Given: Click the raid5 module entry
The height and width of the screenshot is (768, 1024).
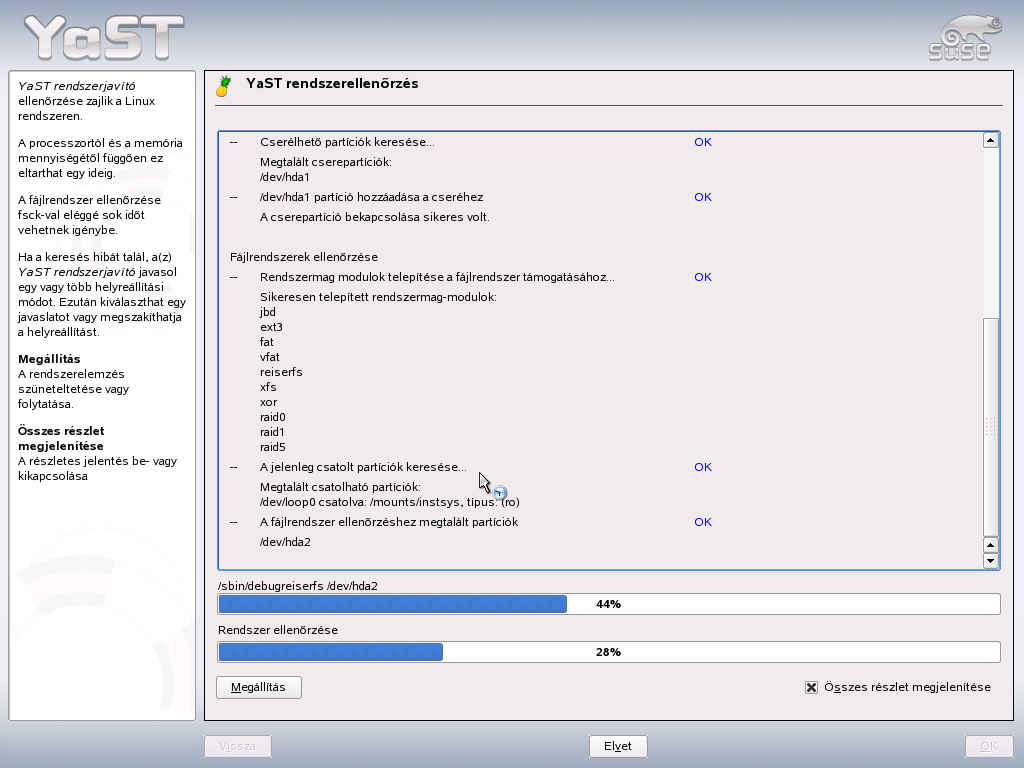Looking at the screenshot, I should tap(272, 447).
